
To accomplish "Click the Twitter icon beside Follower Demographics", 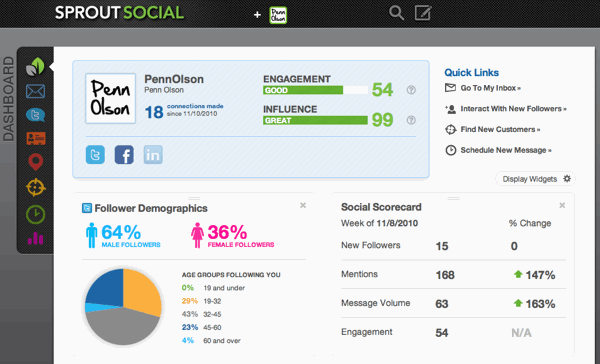I will pos(87,208).
